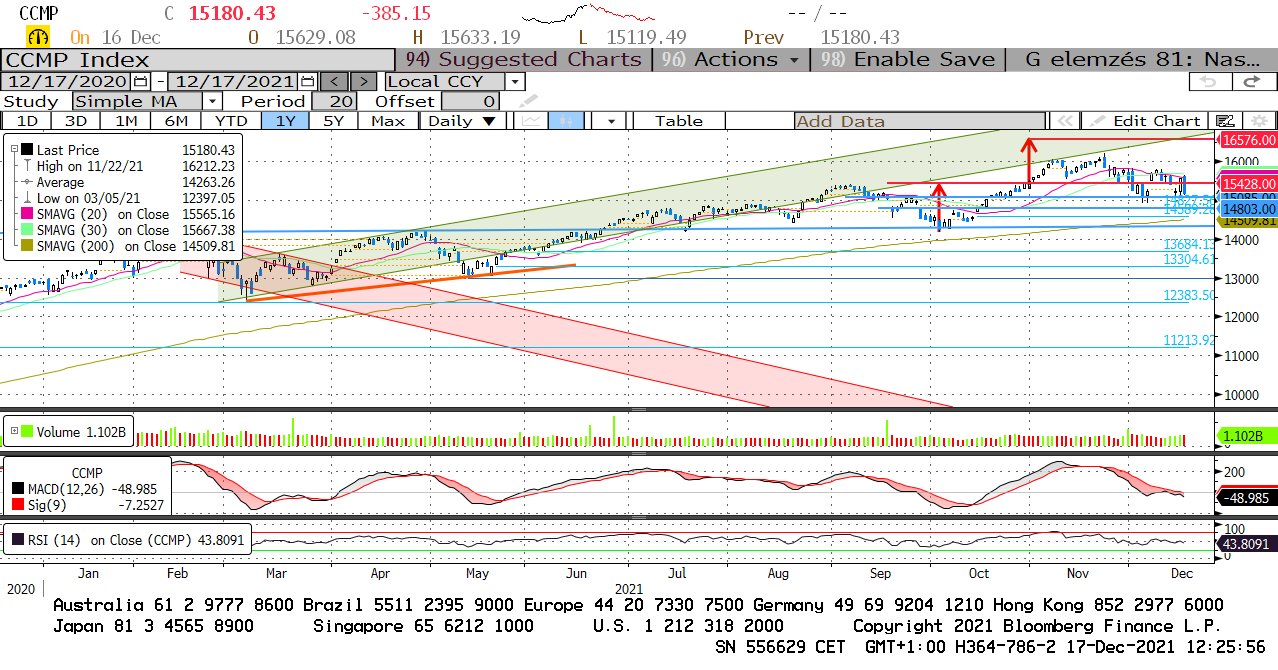Viewport: 1278px width, 670px height.
Task: Click the MACD black legend swatch
Action: [20, 489]
